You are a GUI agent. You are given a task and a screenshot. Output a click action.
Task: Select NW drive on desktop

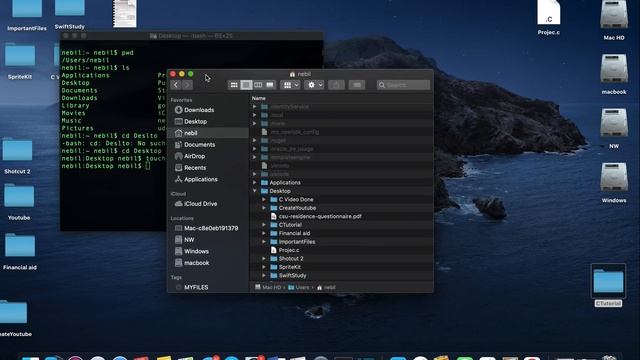tap(614, 128)
